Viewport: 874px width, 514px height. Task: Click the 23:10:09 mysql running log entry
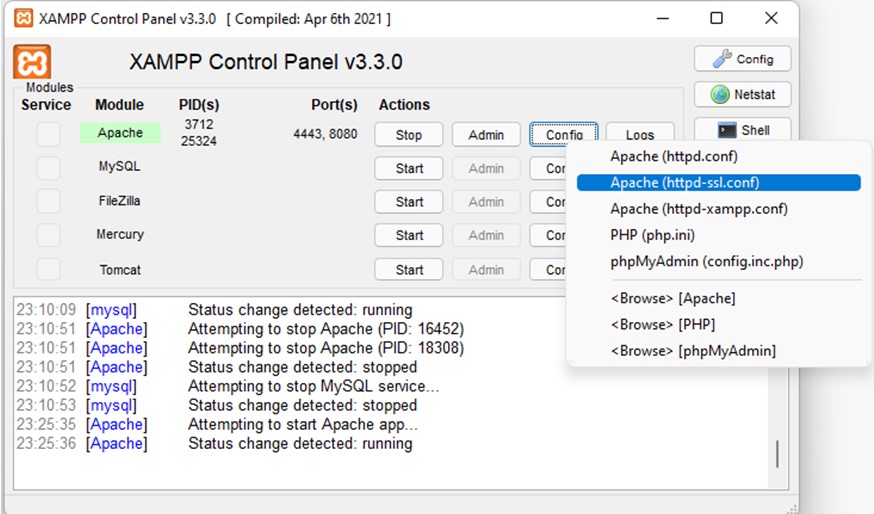coord(214,309)
